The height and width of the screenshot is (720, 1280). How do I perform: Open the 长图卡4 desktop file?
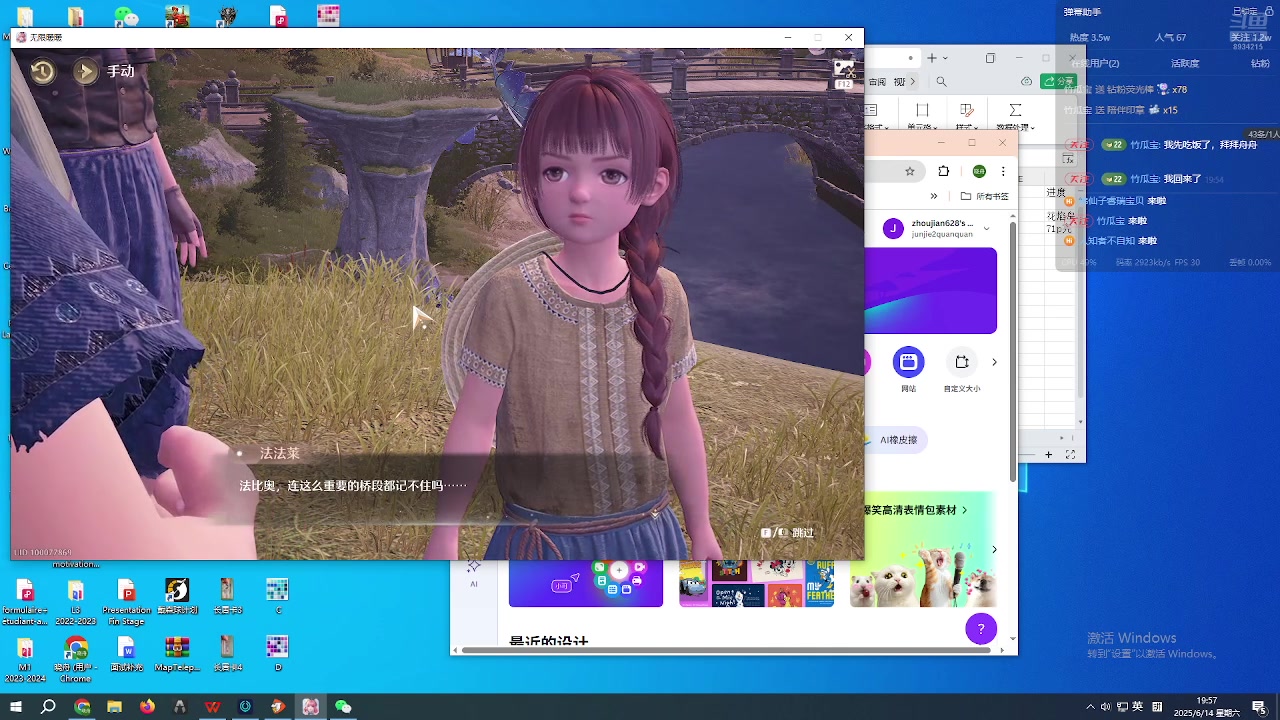coord(227,653)
